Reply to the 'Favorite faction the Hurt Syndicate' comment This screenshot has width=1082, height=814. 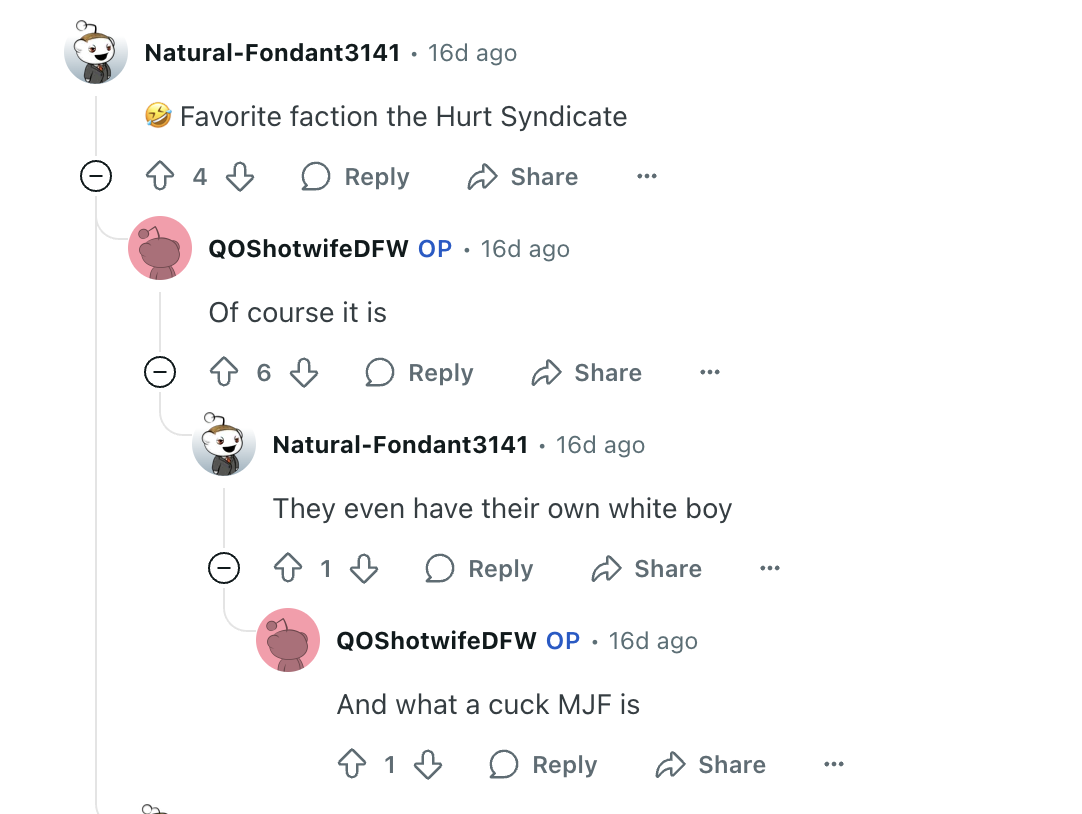click(355, 176)
